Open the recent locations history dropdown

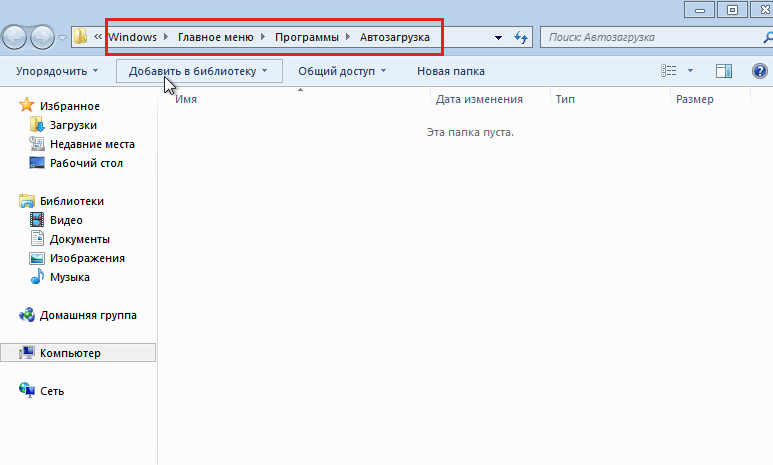click(x=62, y=37)
